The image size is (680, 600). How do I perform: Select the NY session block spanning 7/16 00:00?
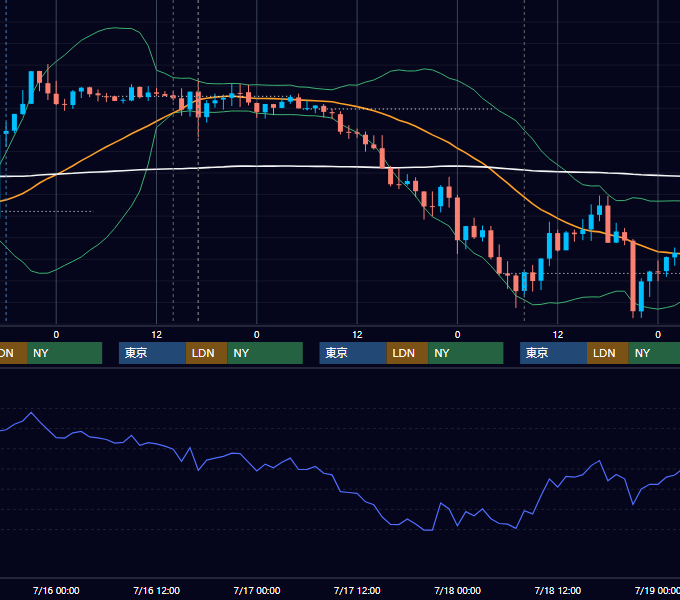point(64,353)
